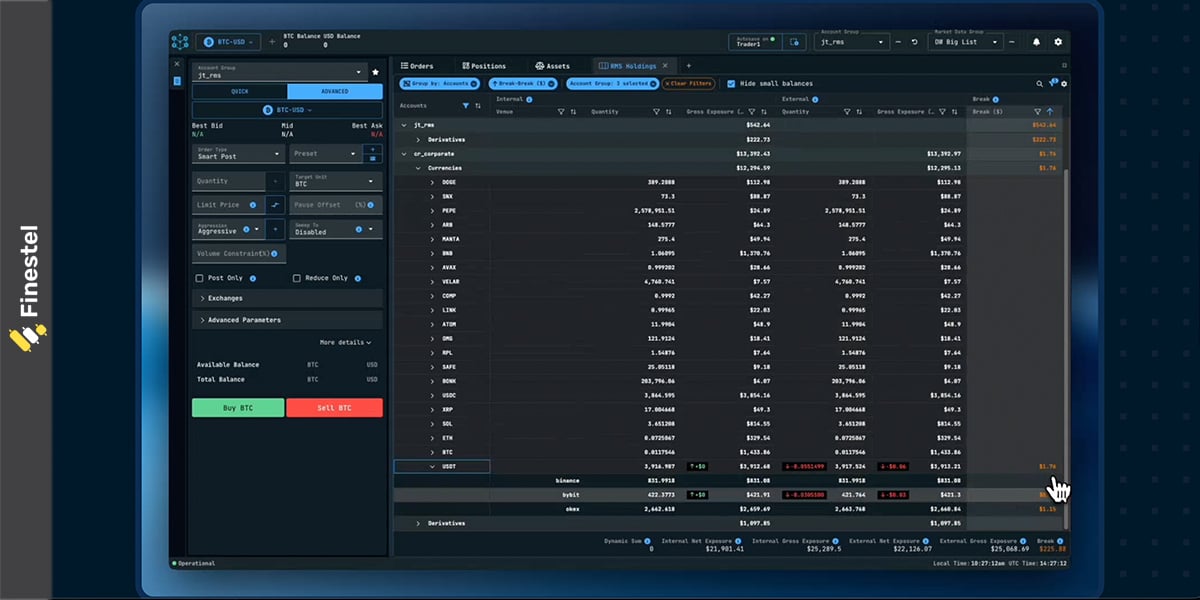Enable the Post Only checkbox
Viewport: 1200px width, 600px height.
(198, 278)
